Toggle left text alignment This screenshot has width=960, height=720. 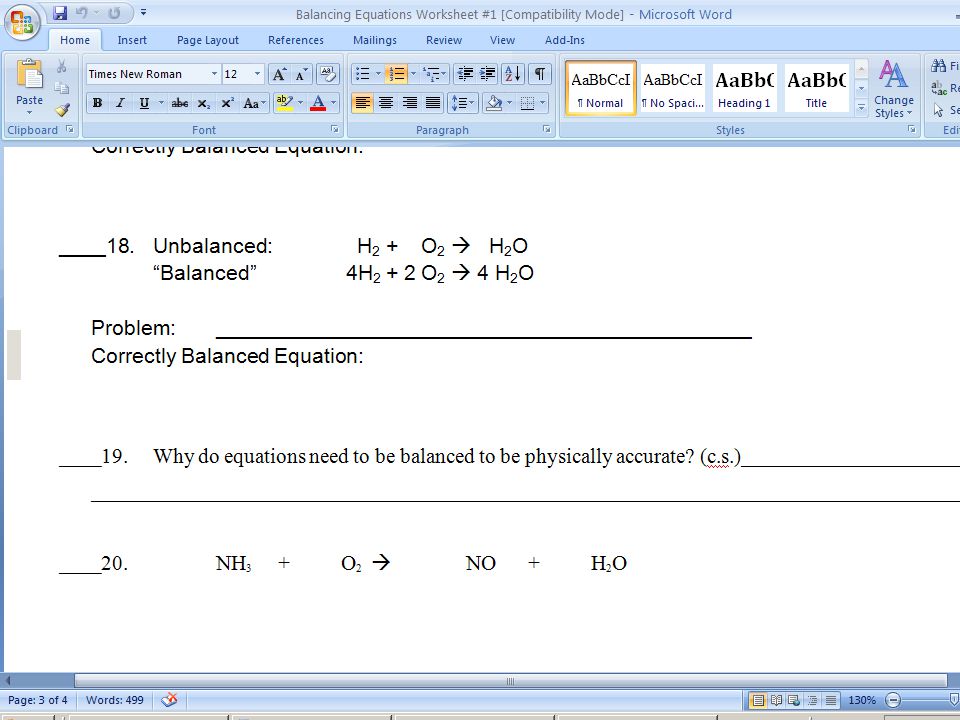point(362,103)
